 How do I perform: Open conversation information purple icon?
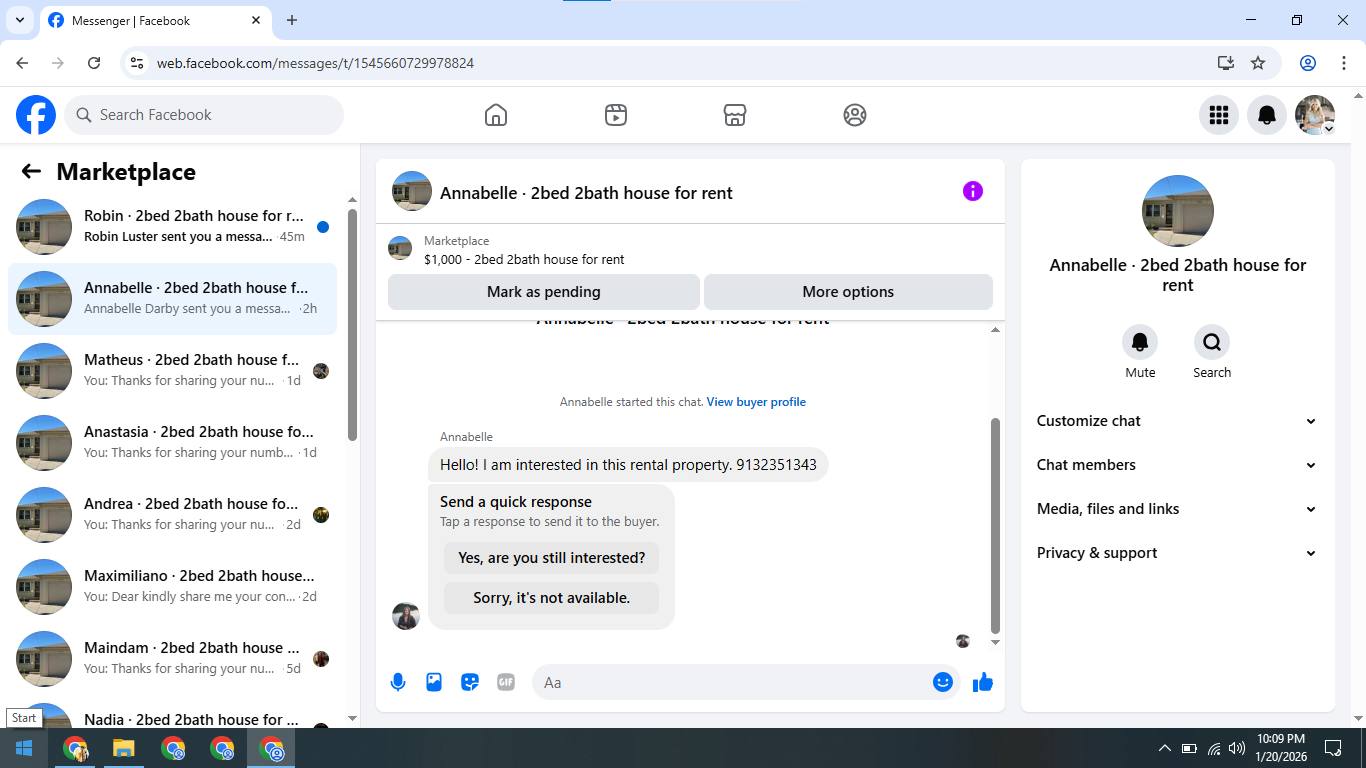tap(973, 191)
